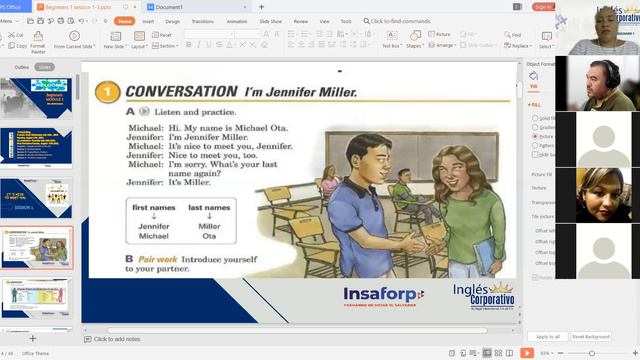Open the Menu dropdown

tap(9, 21)
